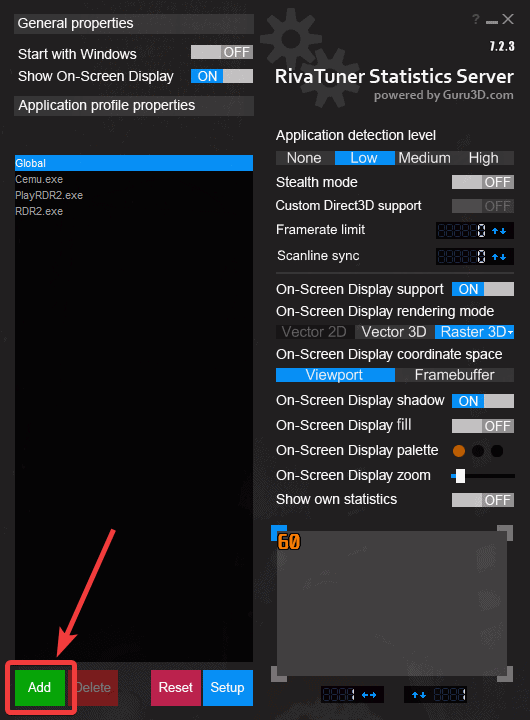
Task: Toggle Custom Direct3D support switch
Action: click(x=483, y=206)
